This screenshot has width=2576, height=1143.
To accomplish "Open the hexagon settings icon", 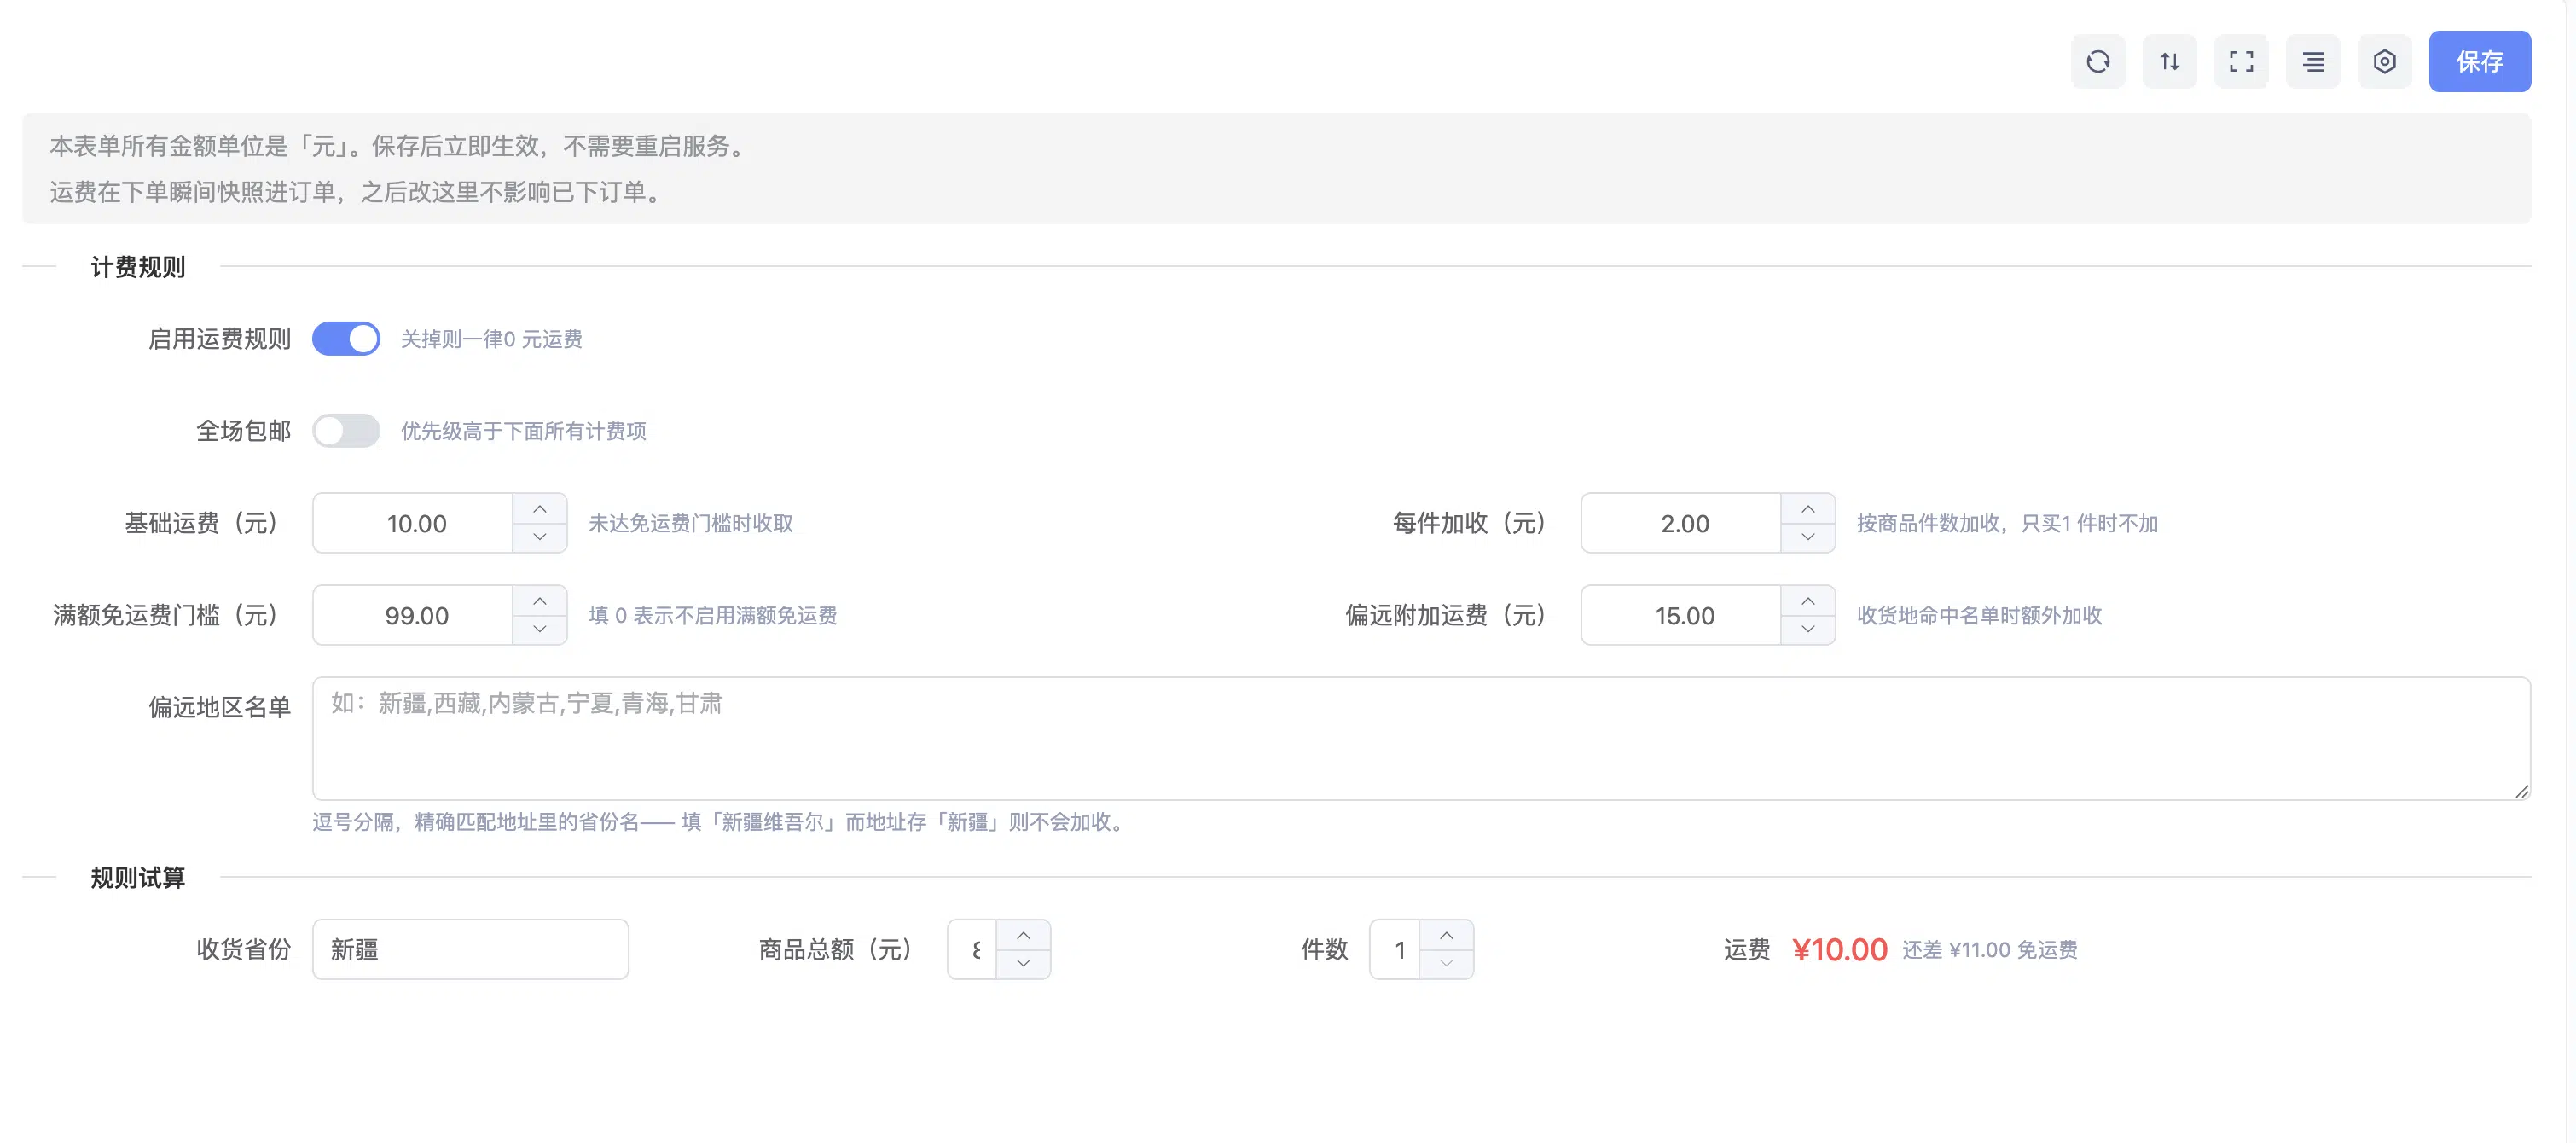I will (2384, 61).
